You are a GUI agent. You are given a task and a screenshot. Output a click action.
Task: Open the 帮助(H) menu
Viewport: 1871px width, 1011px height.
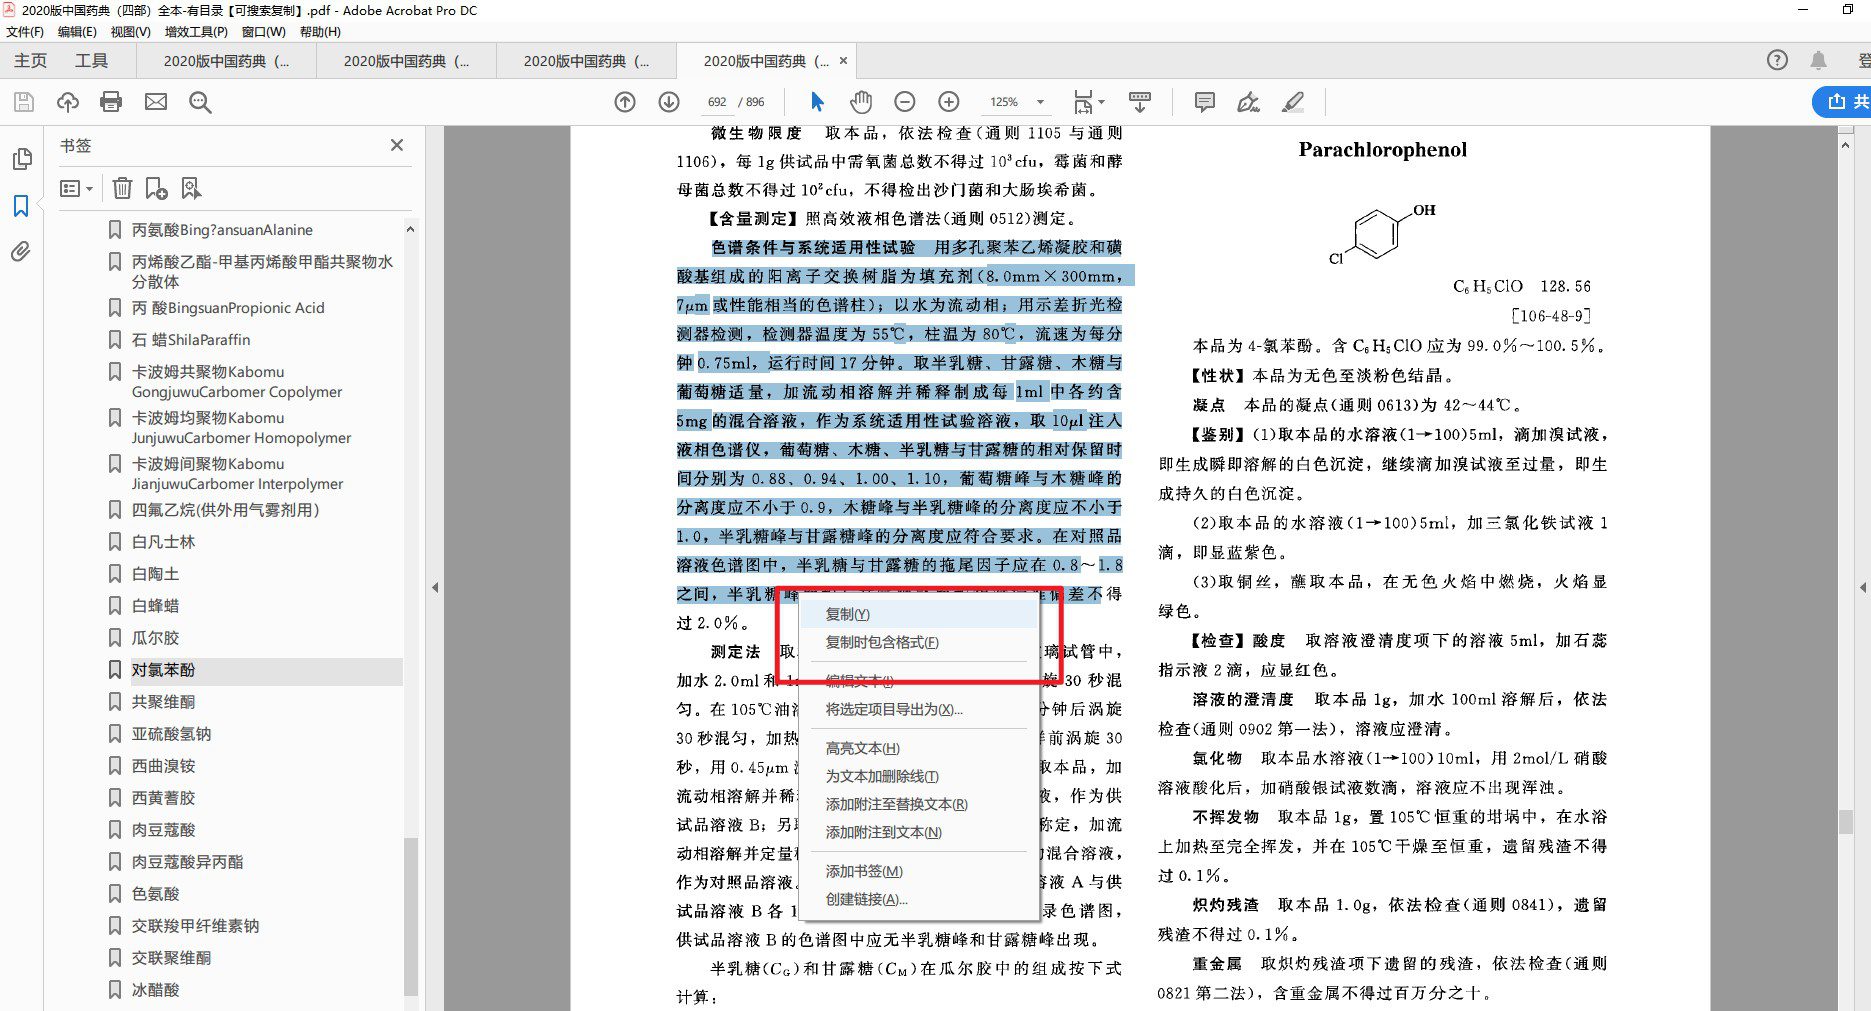[x=320, y=32]
